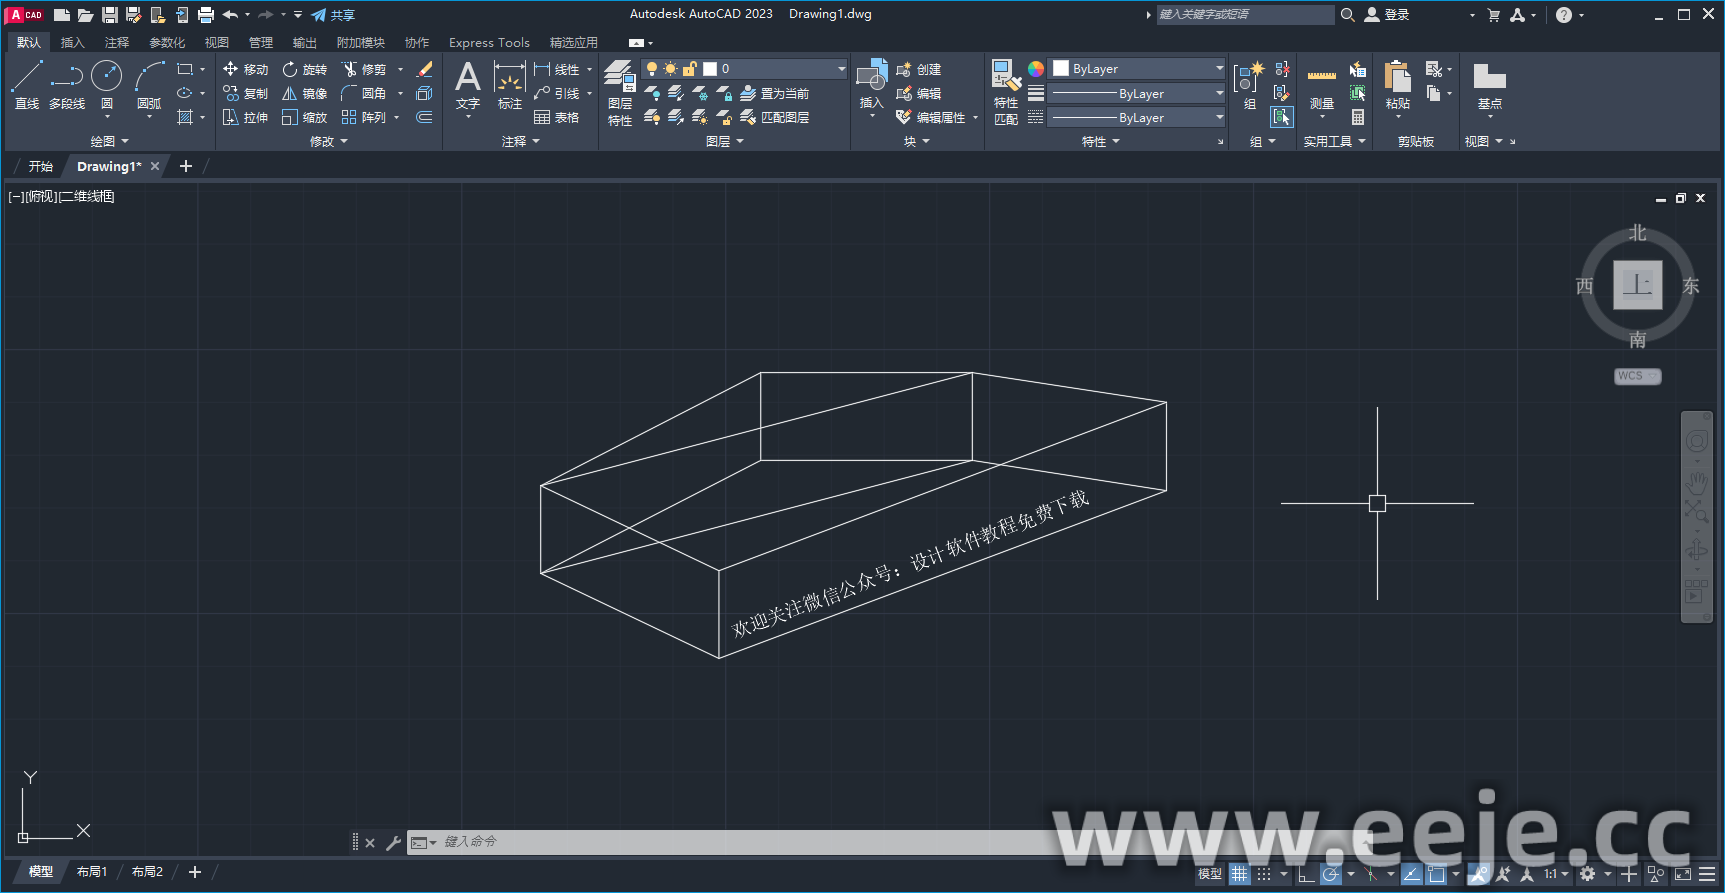Open the 图层特性 layer properties panel

620,92
